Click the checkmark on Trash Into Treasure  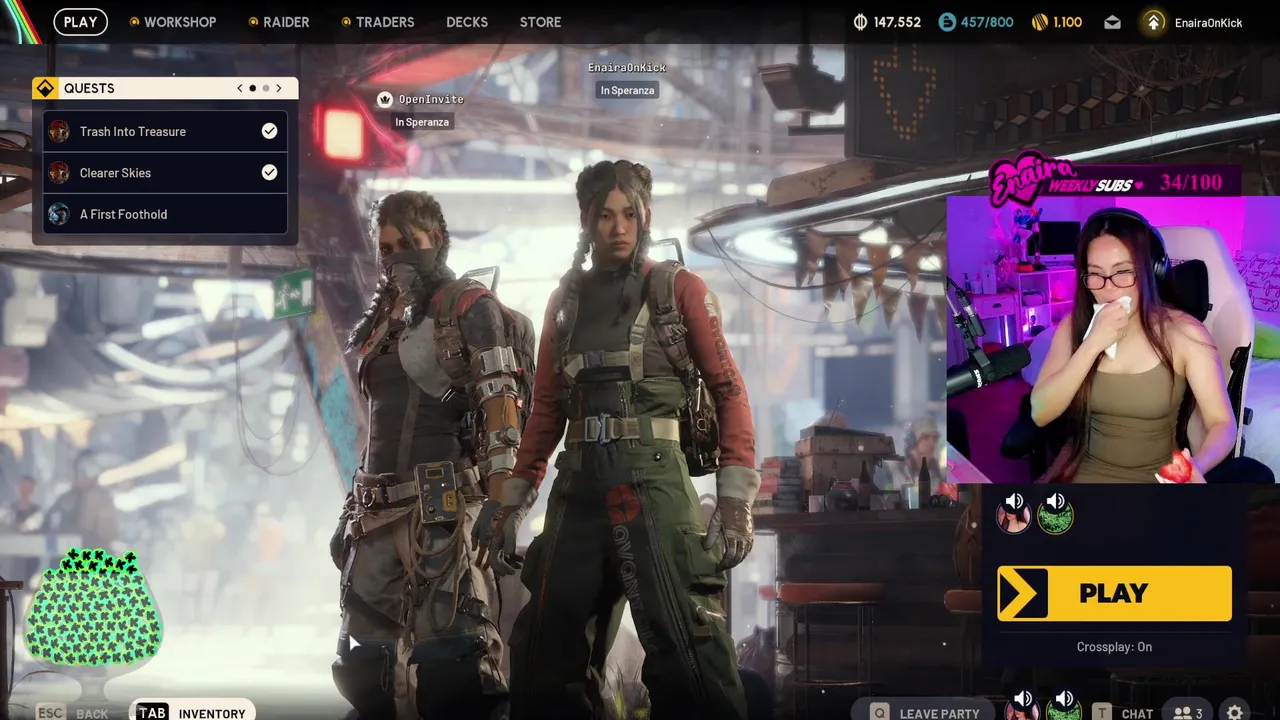(269, 131)
